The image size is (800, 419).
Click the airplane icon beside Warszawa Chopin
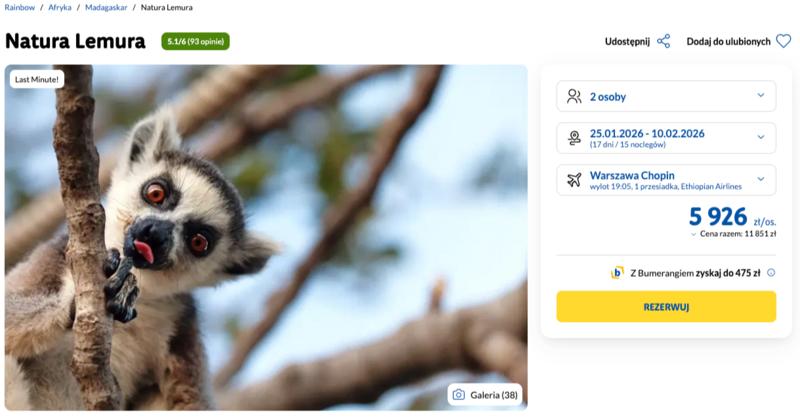(x=574, y=180)
